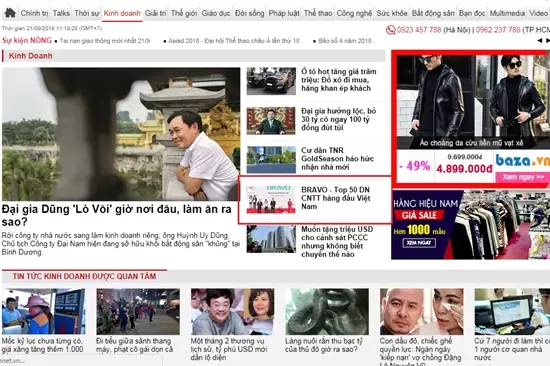Open the Multimedia section

(x=507, y=13)
